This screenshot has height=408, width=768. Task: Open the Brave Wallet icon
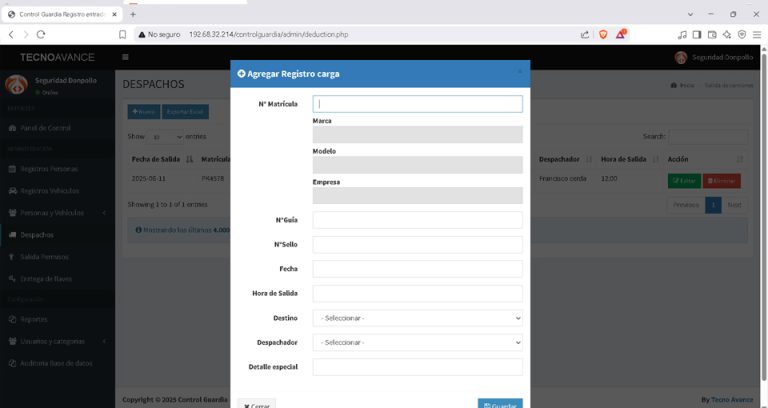[712, 34]
